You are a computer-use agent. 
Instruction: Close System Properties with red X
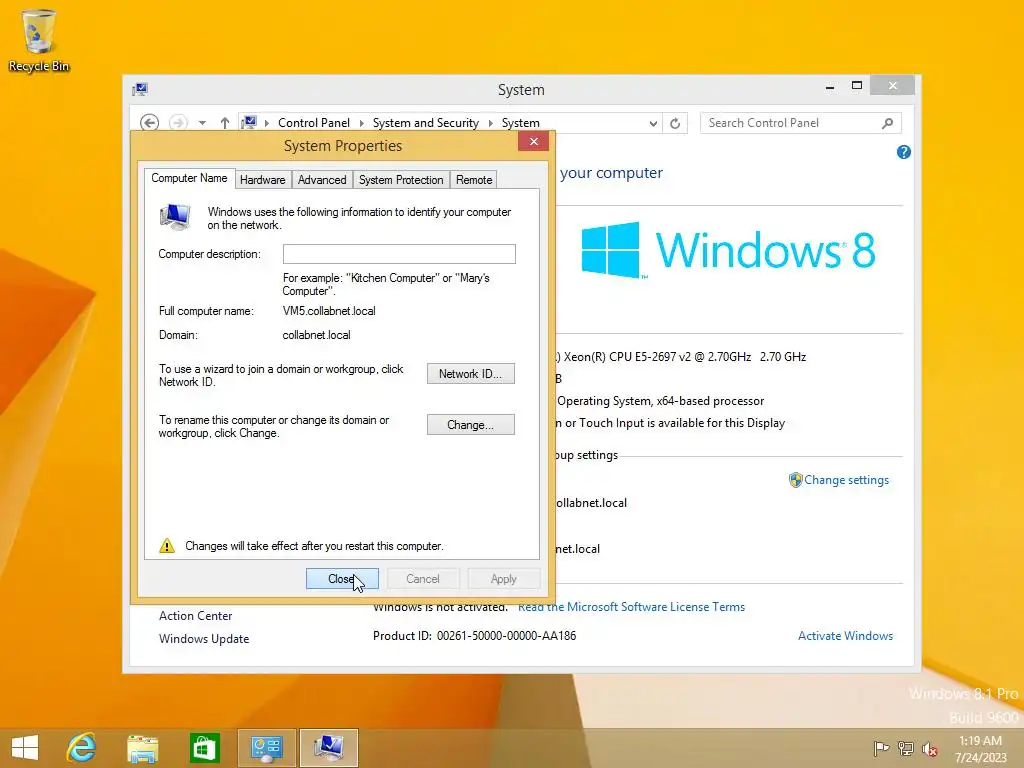coord(534,142)
